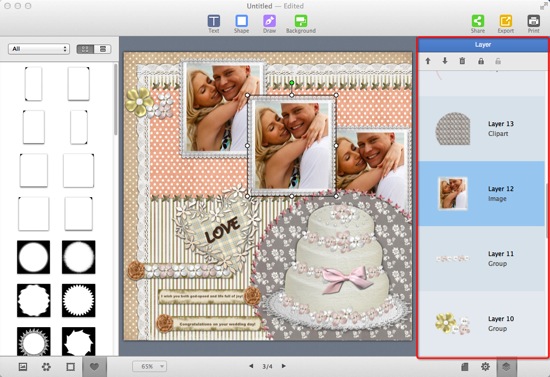Select Layer 13 Clipart row
The height and width of the screenshot is (377, 550).
pyautogui.click(x=481, y=129)
